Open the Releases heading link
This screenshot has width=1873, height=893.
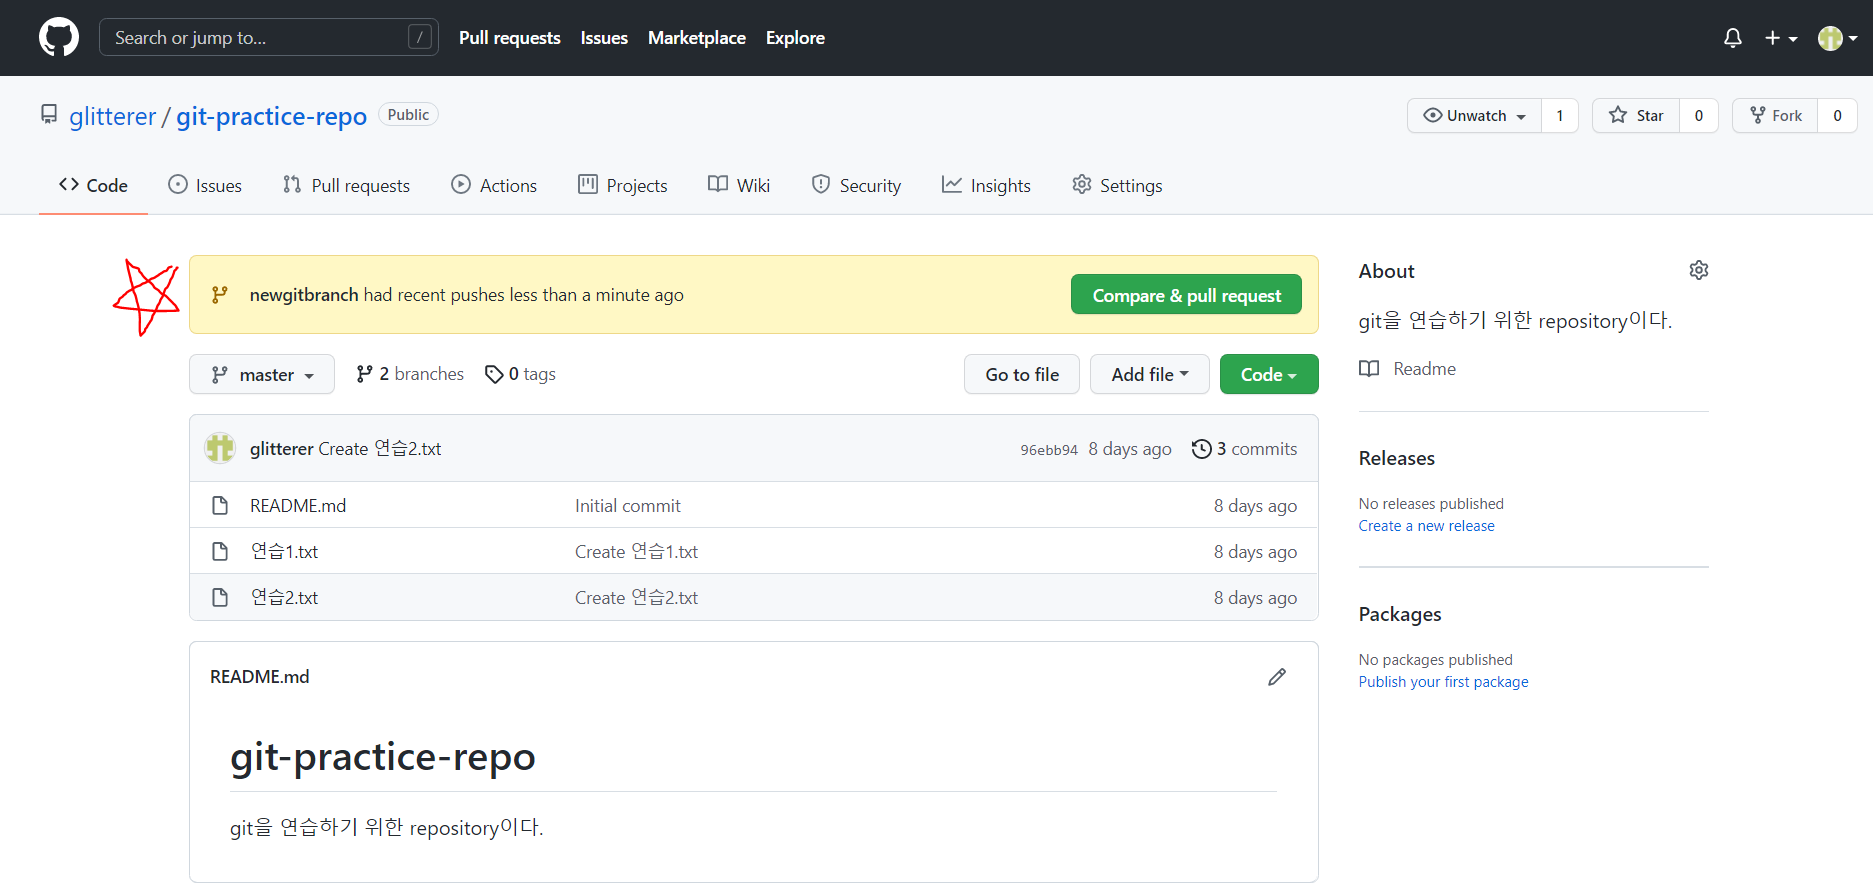point(1396,458)
